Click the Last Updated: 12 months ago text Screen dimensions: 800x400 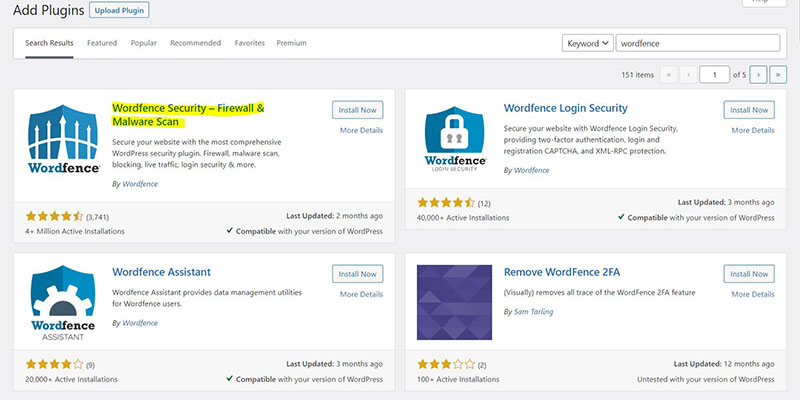tap(724, 364)
